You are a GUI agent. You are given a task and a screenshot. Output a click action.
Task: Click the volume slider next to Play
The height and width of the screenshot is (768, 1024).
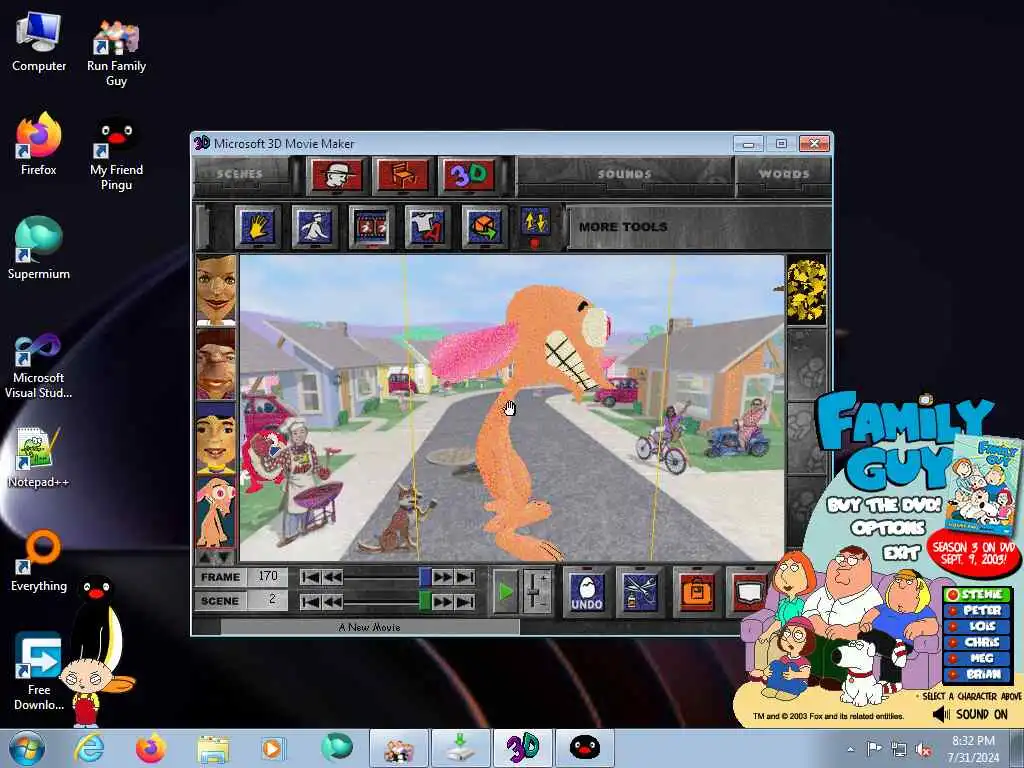[x=537, y=592]
